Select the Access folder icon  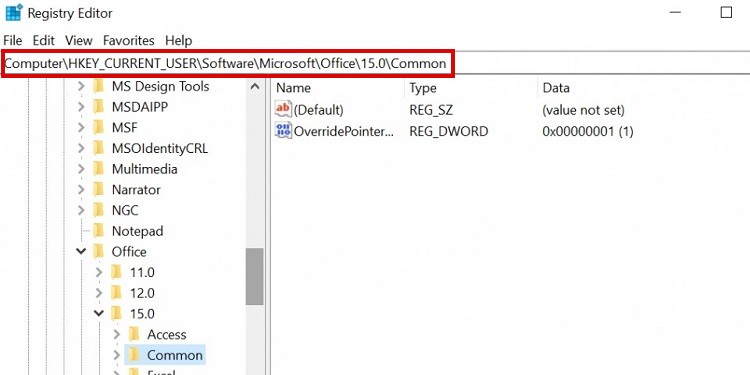(x=134, y=334)
